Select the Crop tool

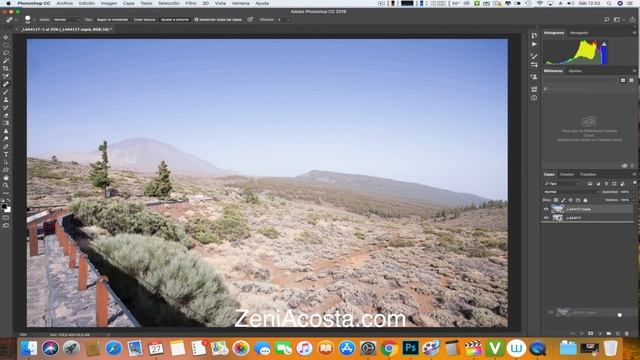[x=6, y=69]
